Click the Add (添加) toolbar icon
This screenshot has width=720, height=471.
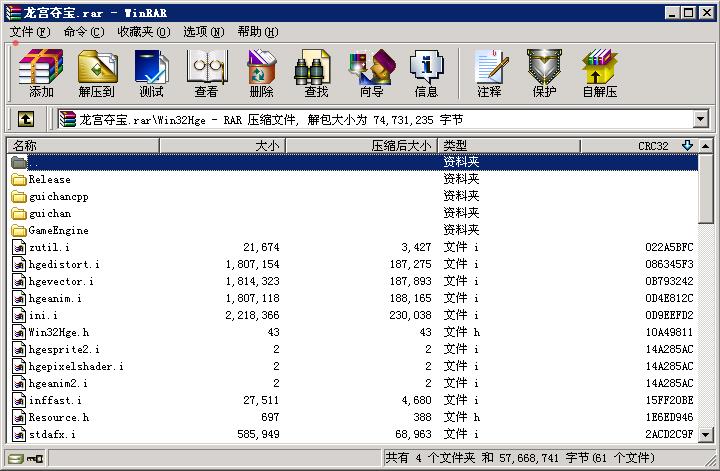click(x=41, y=74)
